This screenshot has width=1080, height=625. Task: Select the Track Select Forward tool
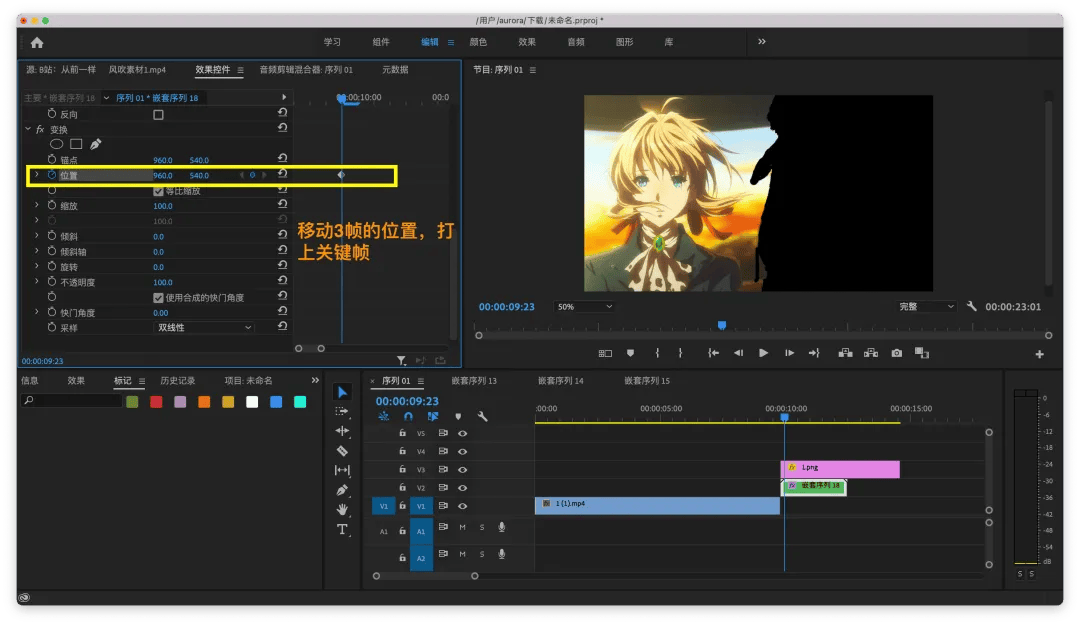coord(342,411)
